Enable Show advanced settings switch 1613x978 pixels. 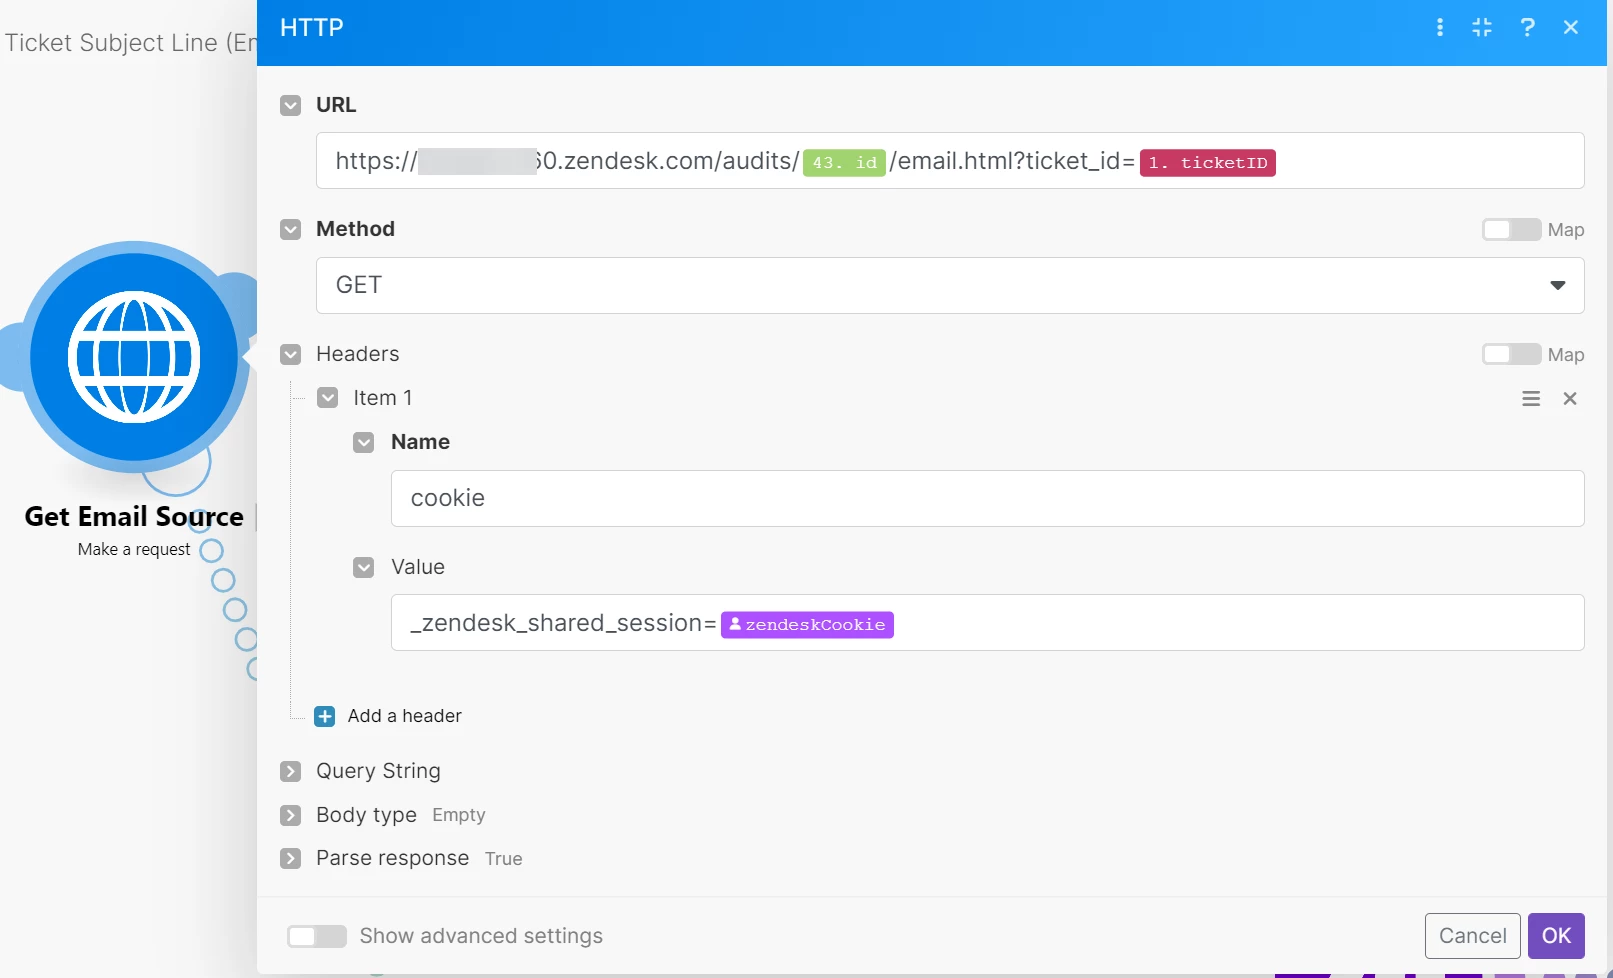pyautogui.click(x=316, y=936)
